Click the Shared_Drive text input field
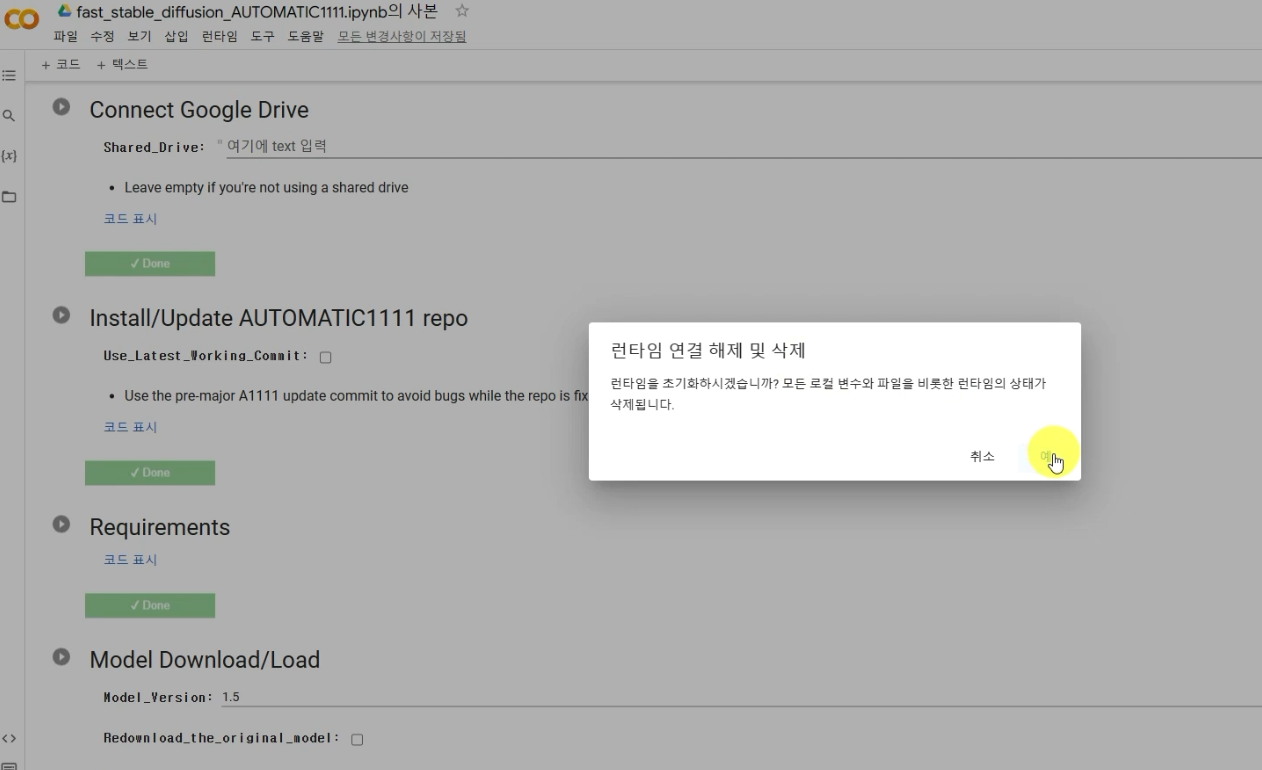The height and width of the screenshot is (770, 1262). point(743,146)
